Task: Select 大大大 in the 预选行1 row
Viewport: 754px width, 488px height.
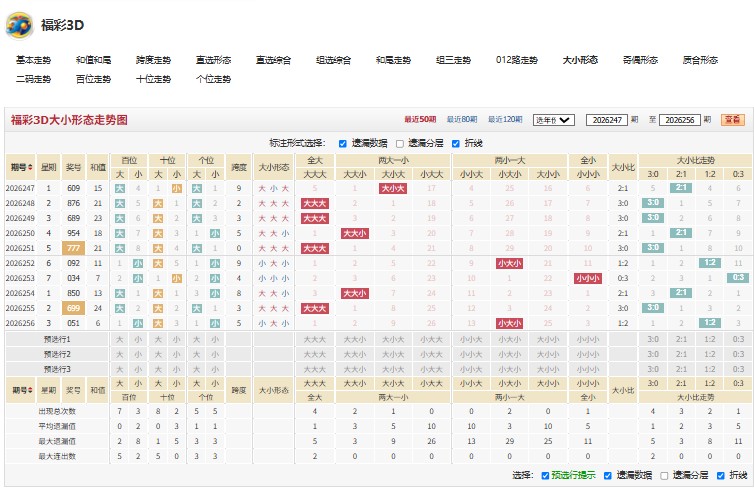Action: pos(314,339)
